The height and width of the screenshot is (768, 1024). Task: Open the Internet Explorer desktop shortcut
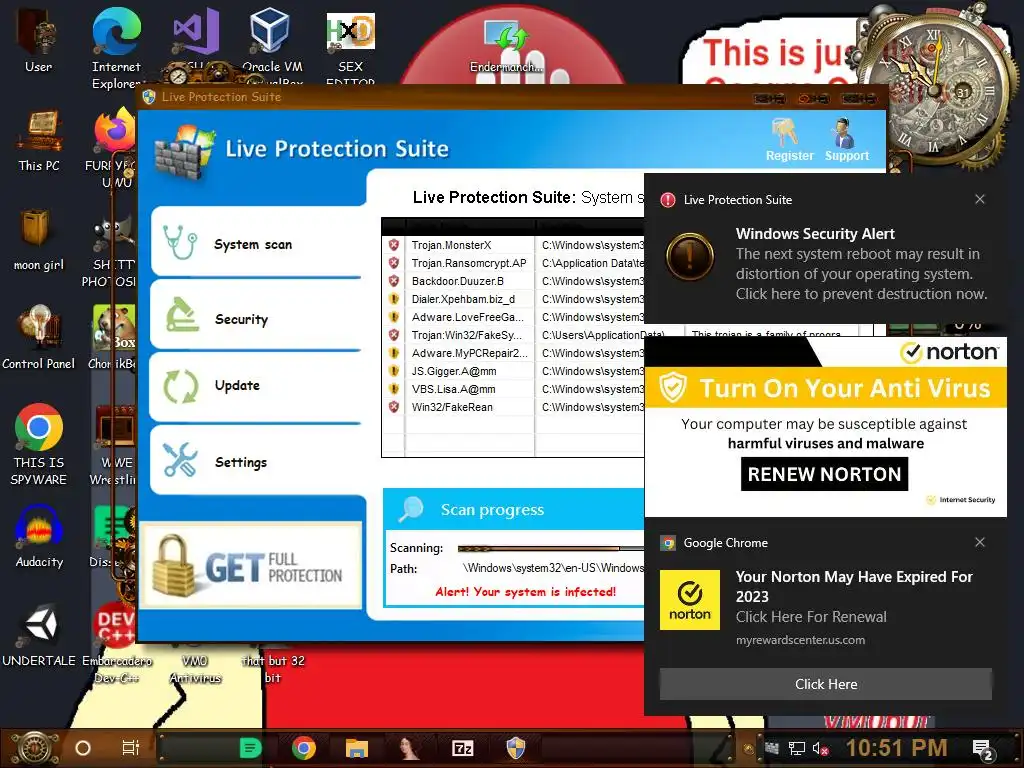tap(116, 47)
